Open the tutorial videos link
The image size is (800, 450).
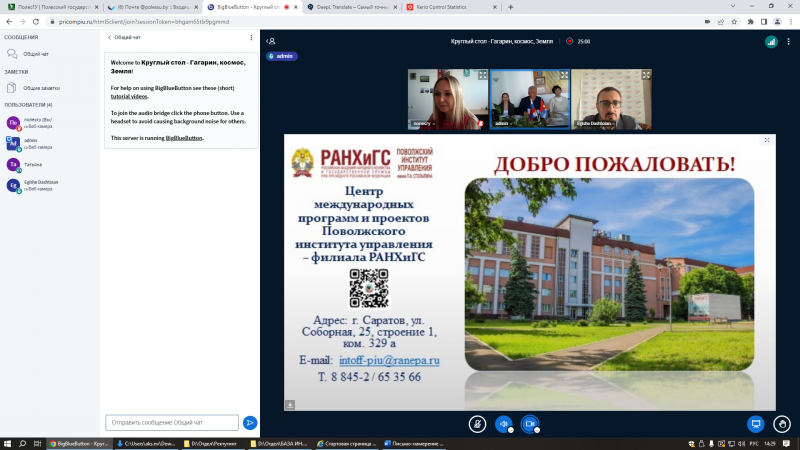pos(129,96)
